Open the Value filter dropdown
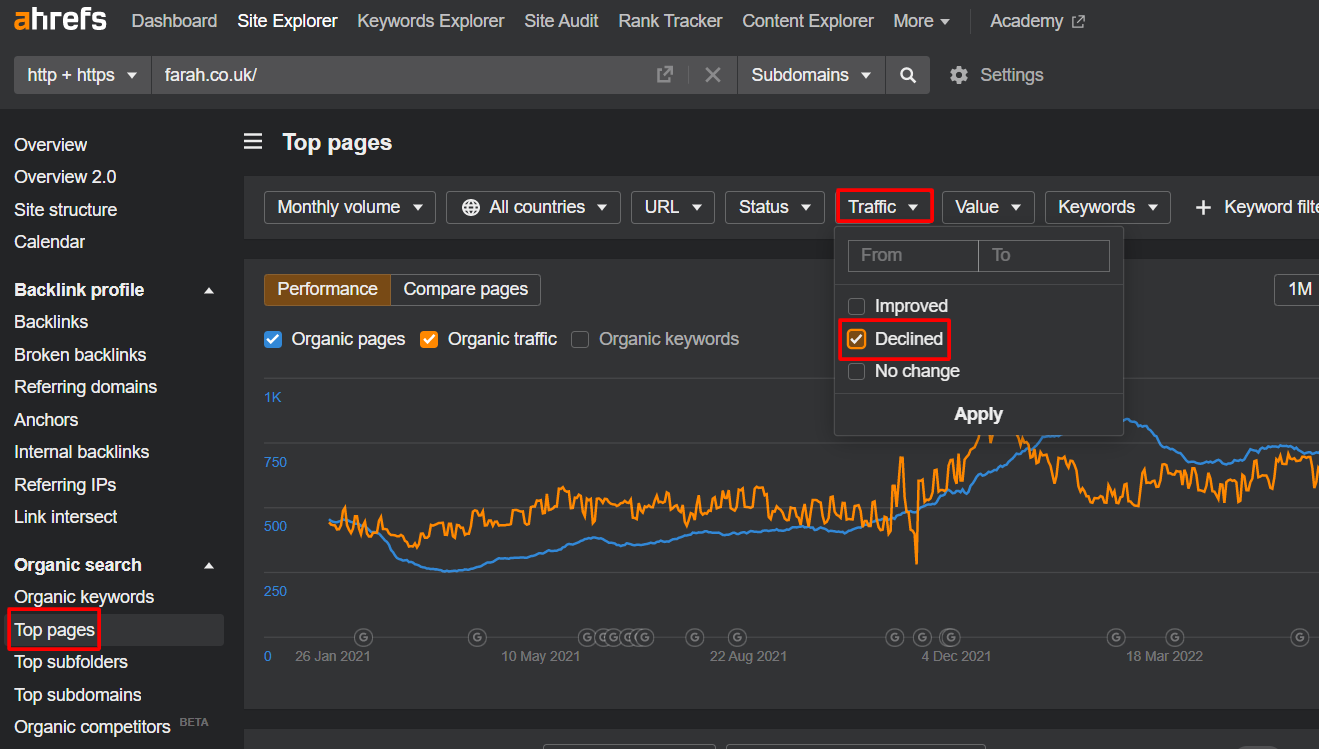1319x749 pixels. point(988,207)
